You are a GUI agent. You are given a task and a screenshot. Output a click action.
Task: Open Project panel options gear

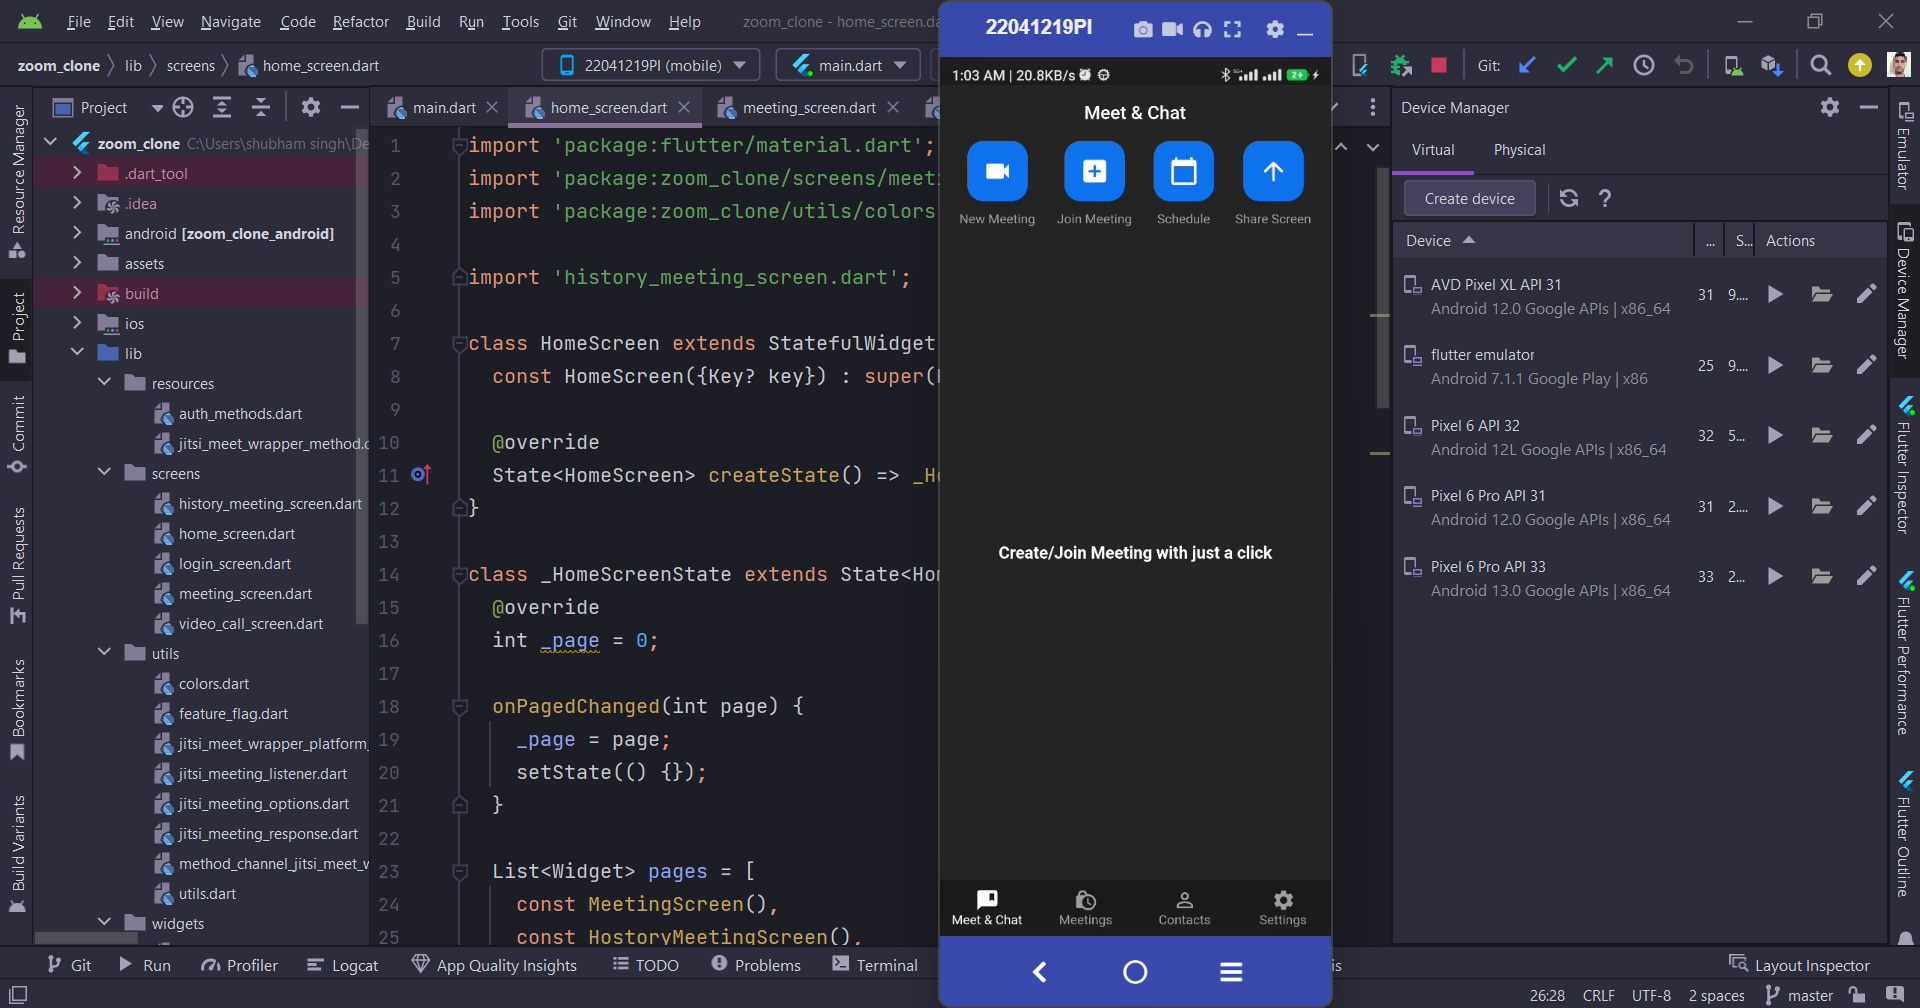311,107
